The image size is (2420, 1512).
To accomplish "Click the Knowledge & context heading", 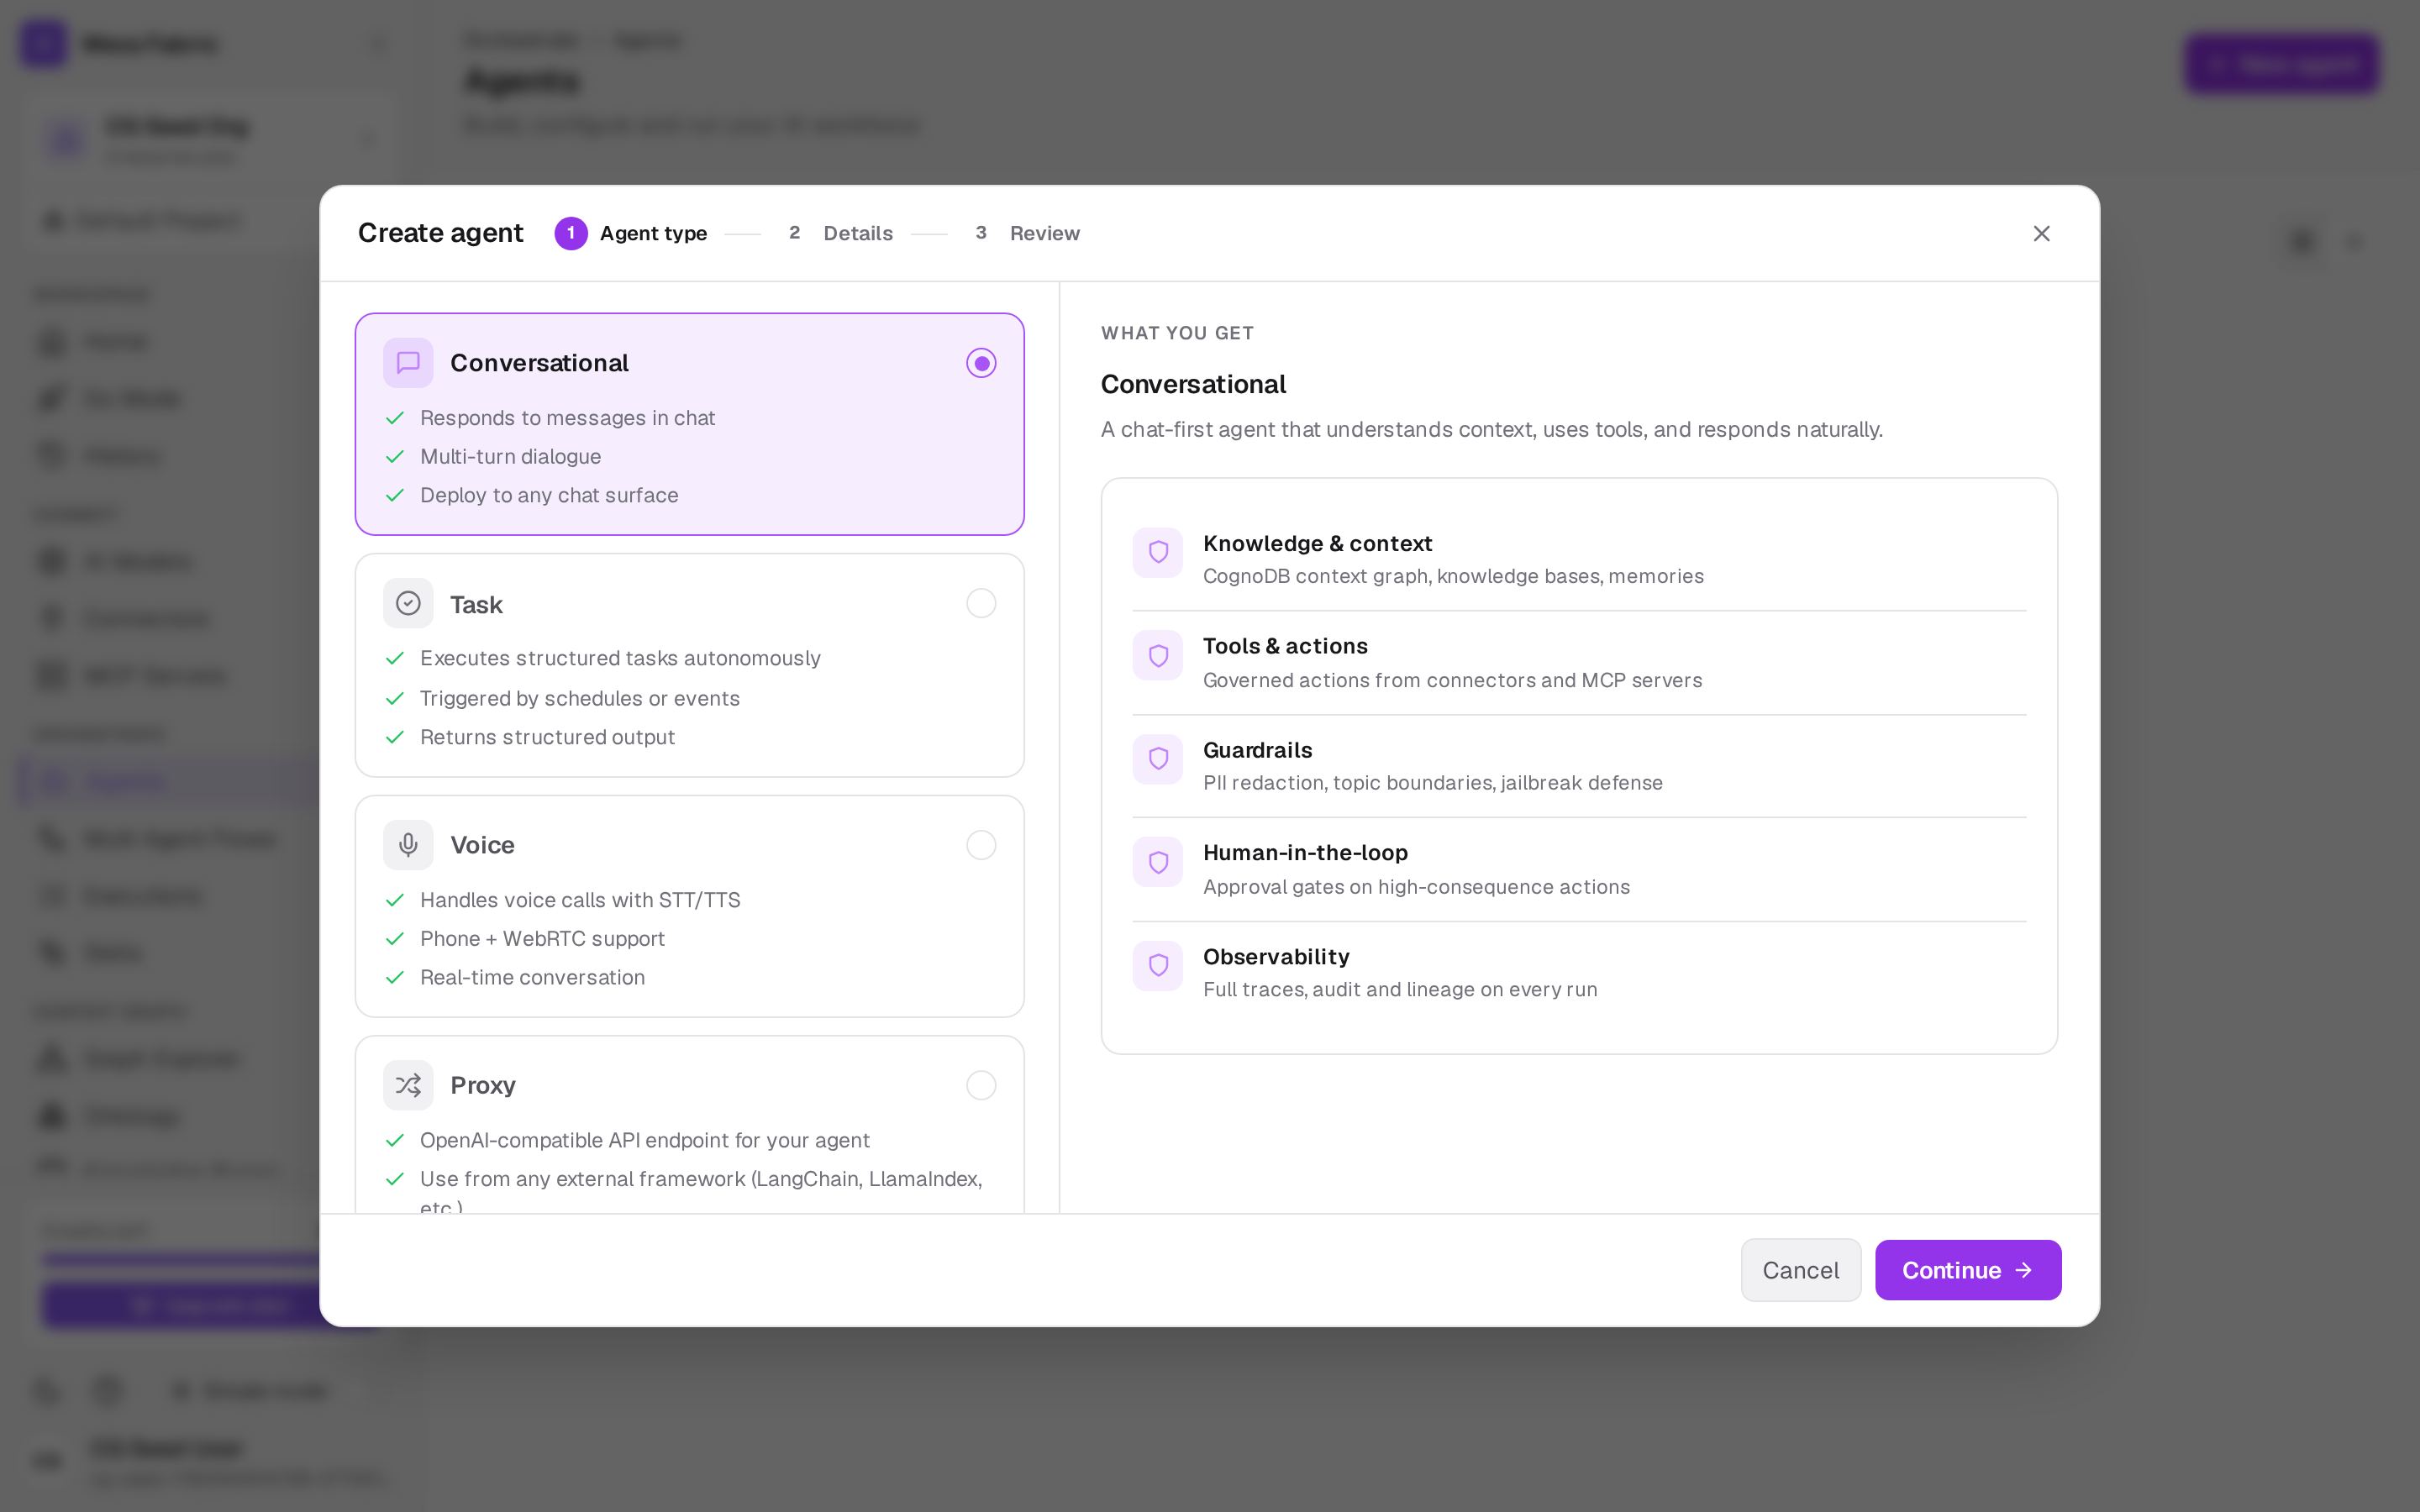I will click(1317, 543).
